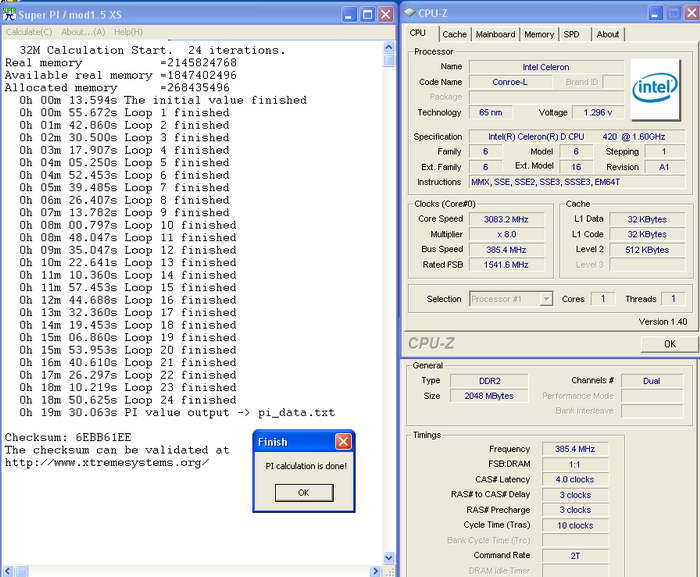The image size is (700, 577).
Task: Click OK in the Finish dialog
Action: 304,493
